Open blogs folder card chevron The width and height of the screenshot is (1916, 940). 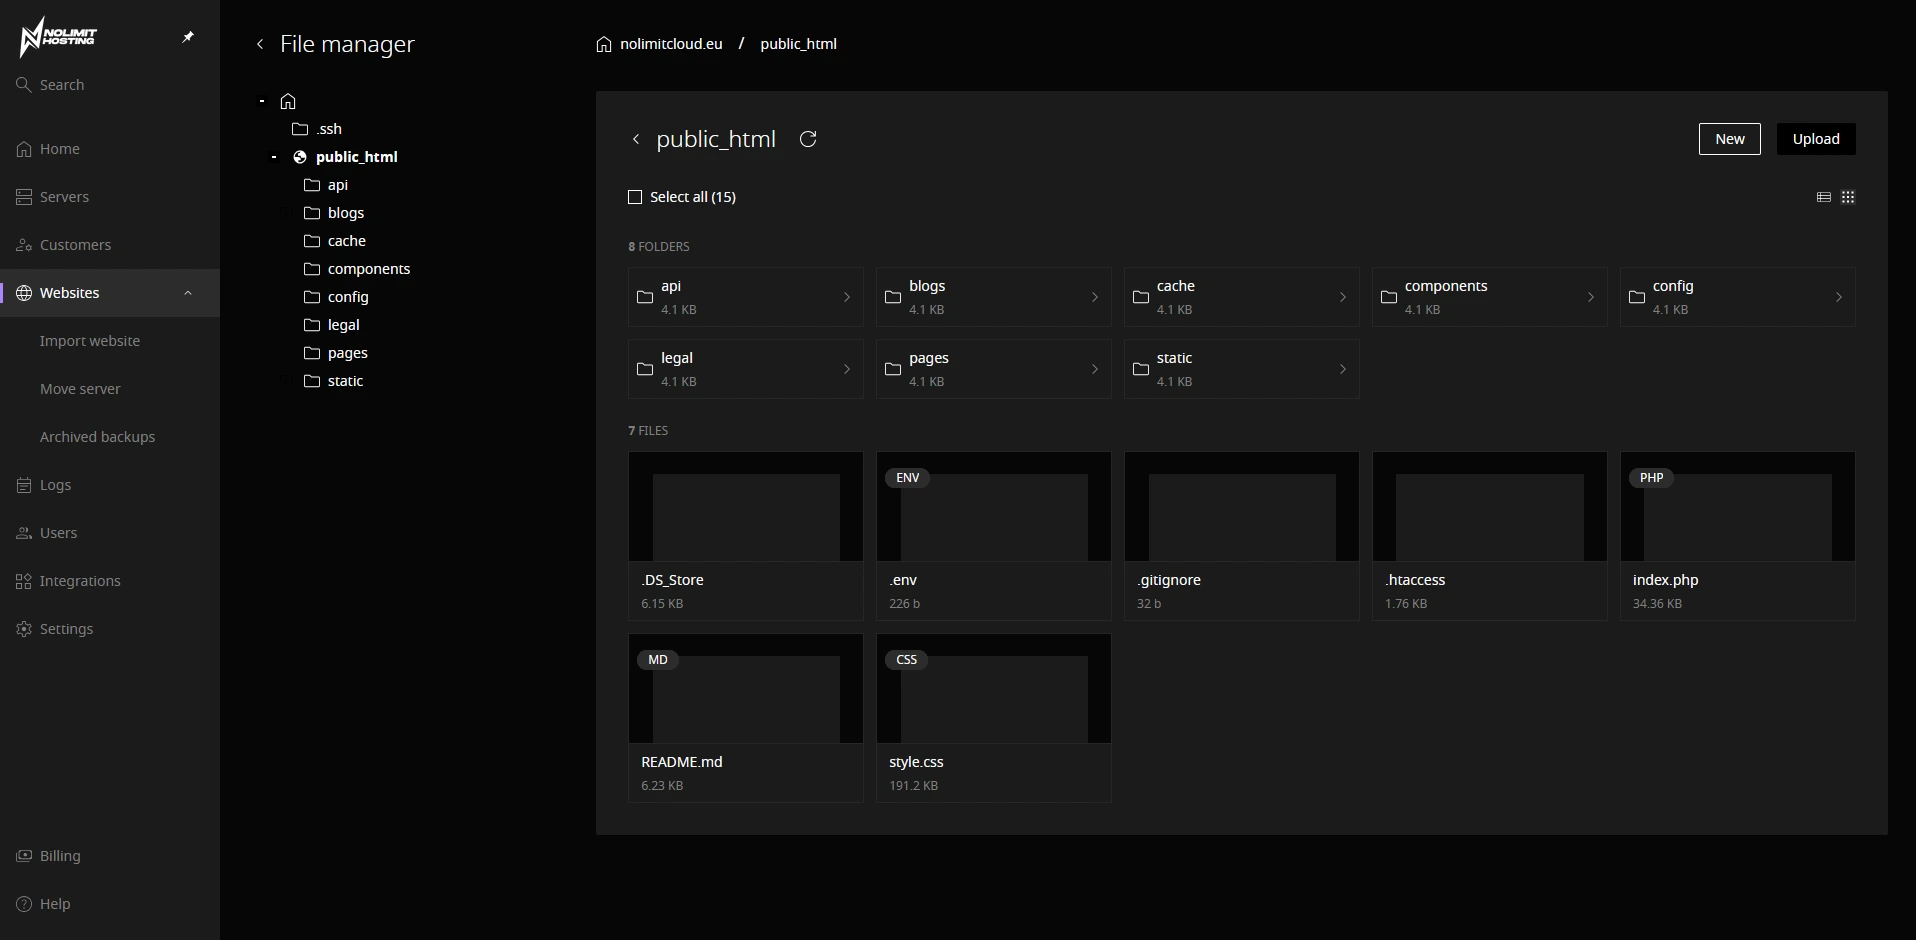[1095, 297]
